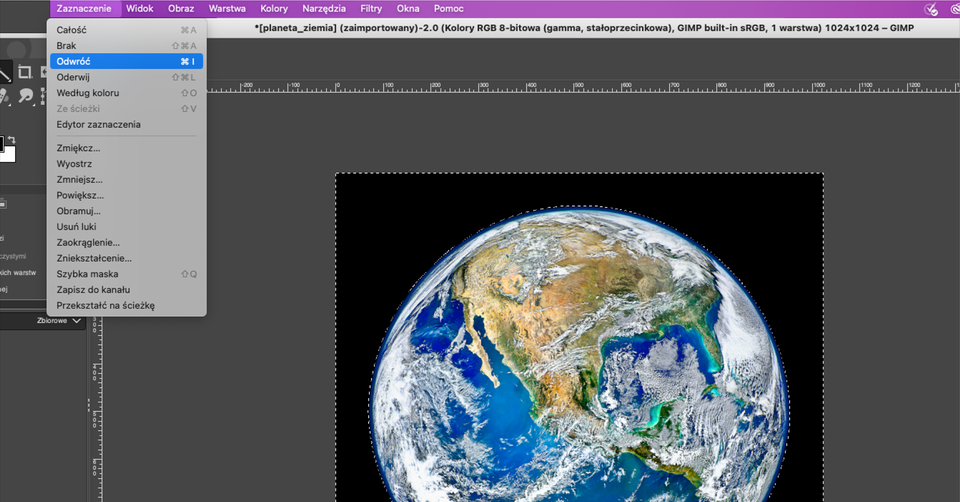960x502 pixels.
Task: Click the white background color swatch
Action: [9, 154]
